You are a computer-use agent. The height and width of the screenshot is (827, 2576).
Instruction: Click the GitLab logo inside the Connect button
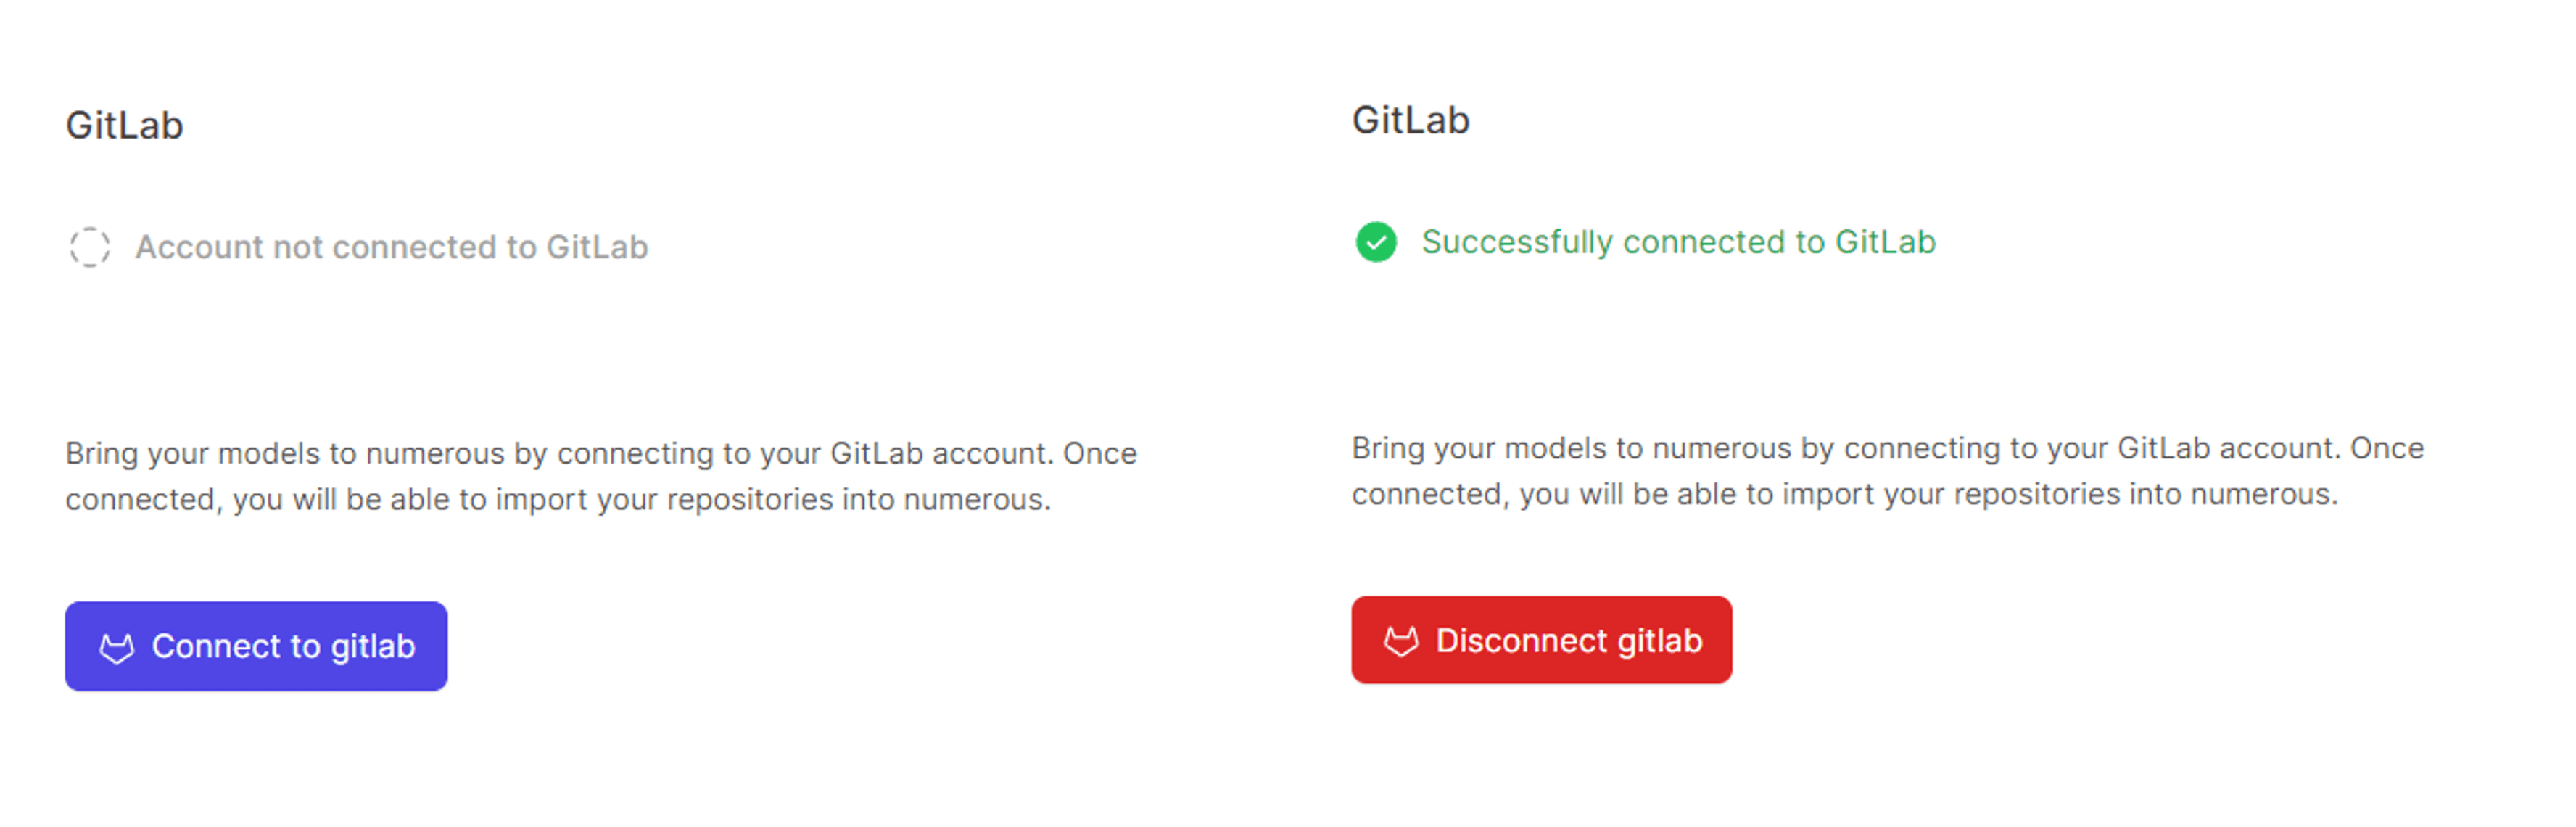coord(117,648)
